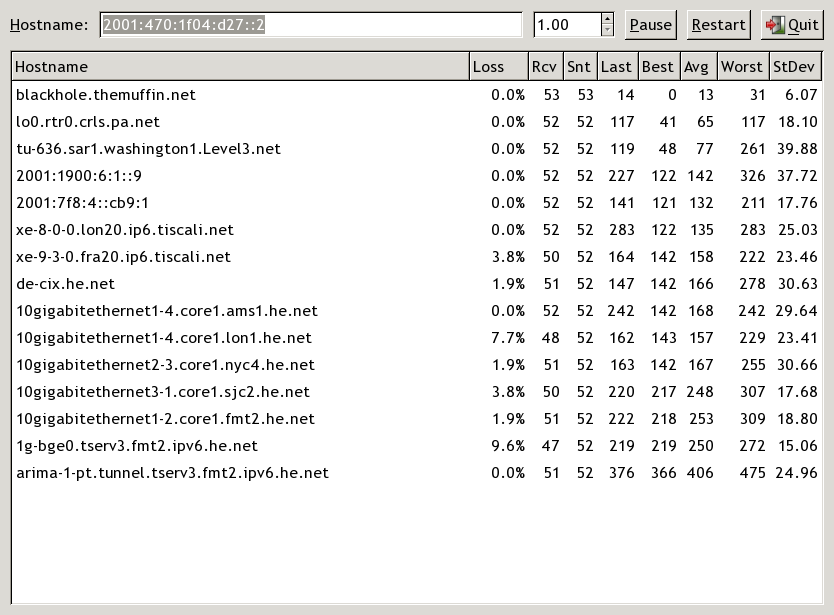Select xe-8-0-0.lon20.ip6.tiscali.net row
Viewport: 834px width, 615px height.
(x=417, y=230)
